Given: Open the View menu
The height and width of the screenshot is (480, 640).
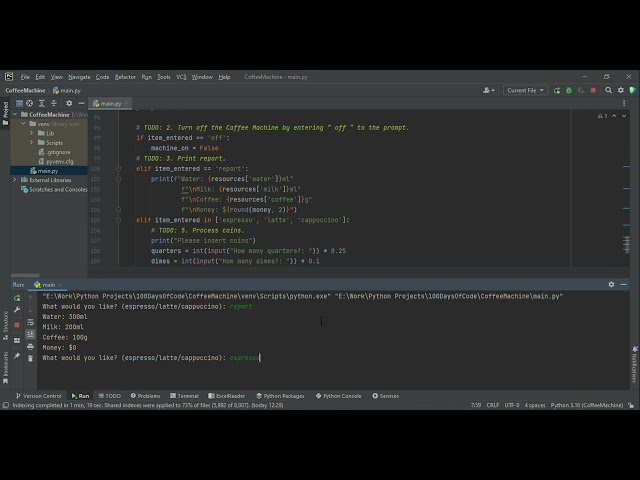Looking at the screenshot, I should (57, 77).
